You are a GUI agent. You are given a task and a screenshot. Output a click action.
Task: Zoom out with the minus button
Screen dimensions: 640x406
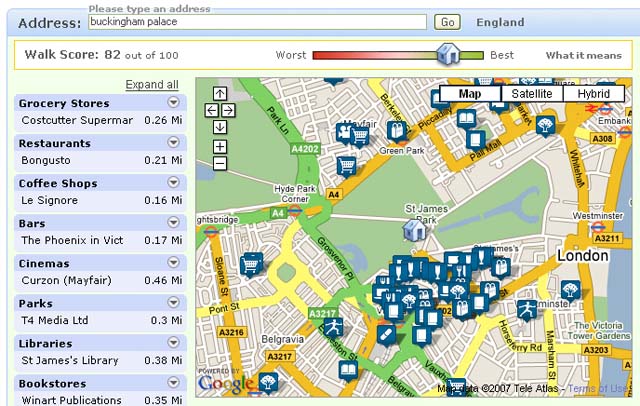(x=220, y=164)
